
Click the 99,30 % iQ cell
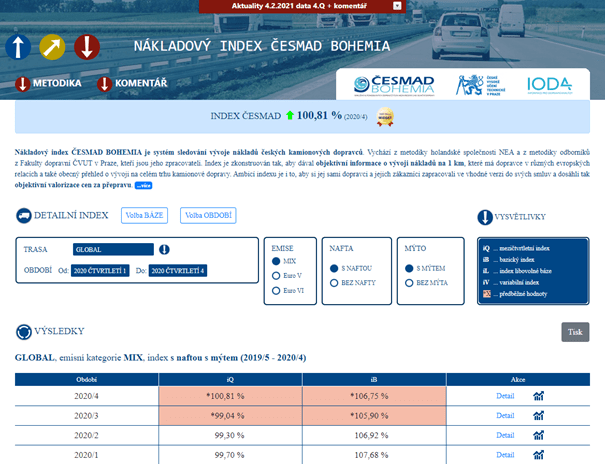tap(230, 435)
